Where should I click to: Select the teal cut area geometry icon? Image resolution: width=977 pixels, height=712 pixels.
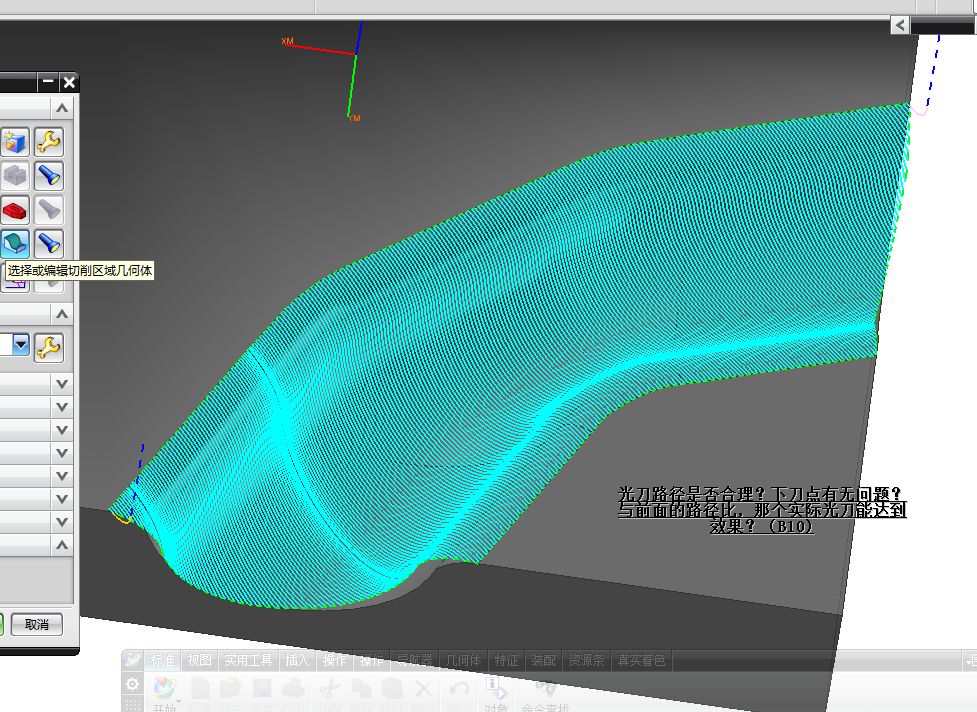tap(15, 244)
